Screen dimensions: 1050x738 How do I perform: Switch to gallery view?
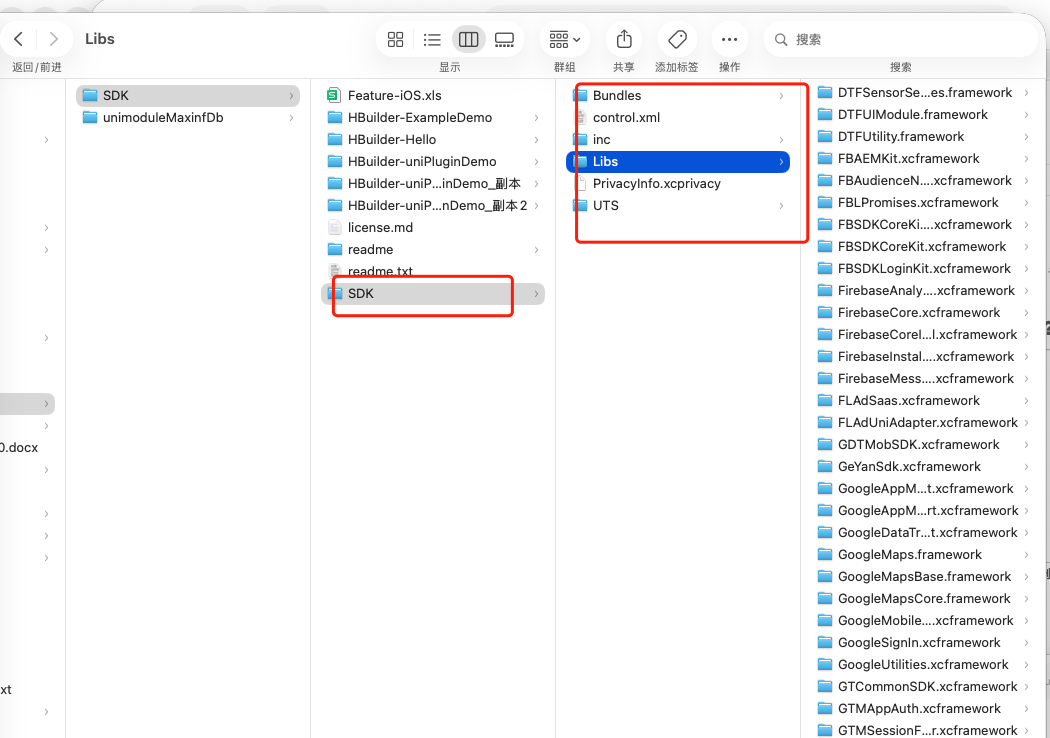click(505, 39)
